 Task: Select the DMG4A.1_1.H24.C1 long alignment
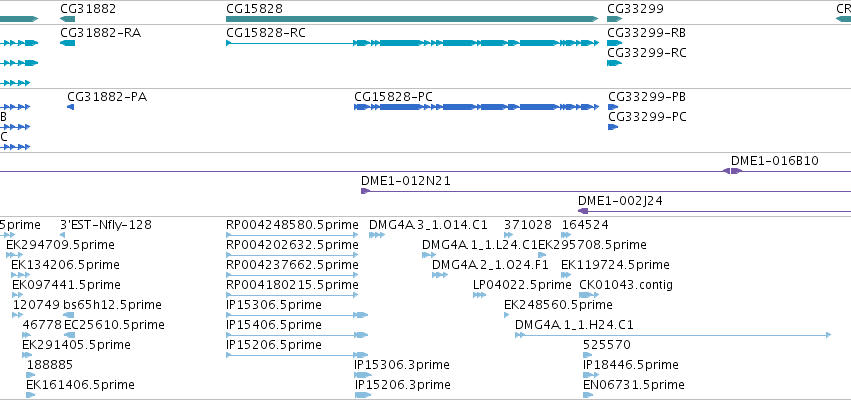pos(673,335)
